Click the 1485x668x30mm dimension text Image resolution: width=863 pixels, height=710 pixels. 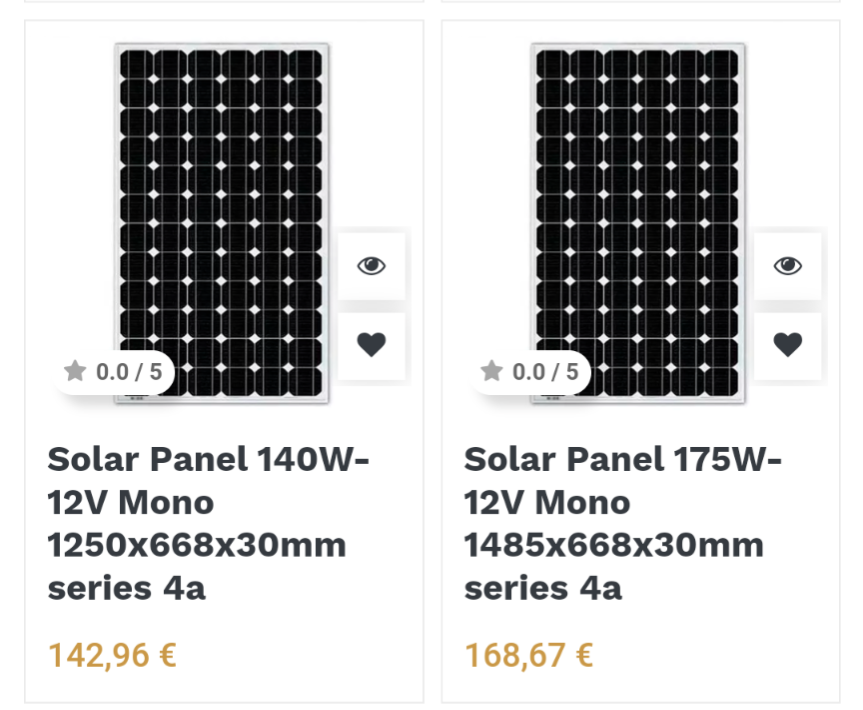tap(614, 545)
